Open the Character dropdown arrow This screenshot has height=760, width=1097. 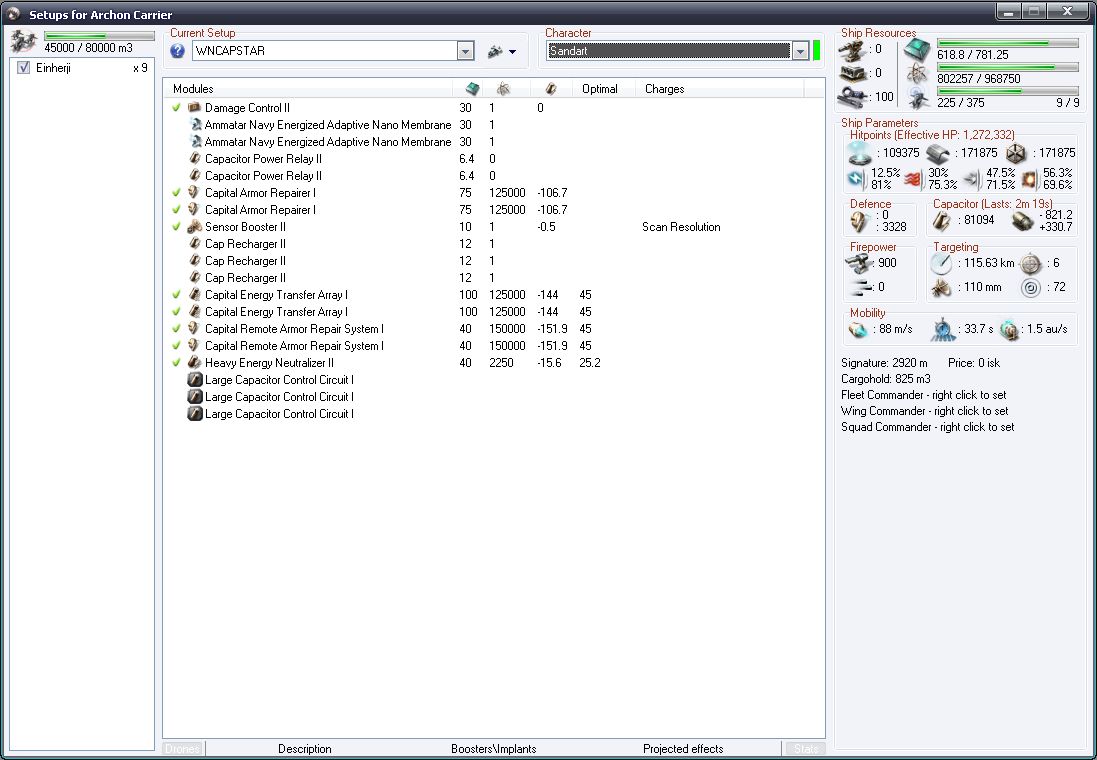[x=800, y=51]
